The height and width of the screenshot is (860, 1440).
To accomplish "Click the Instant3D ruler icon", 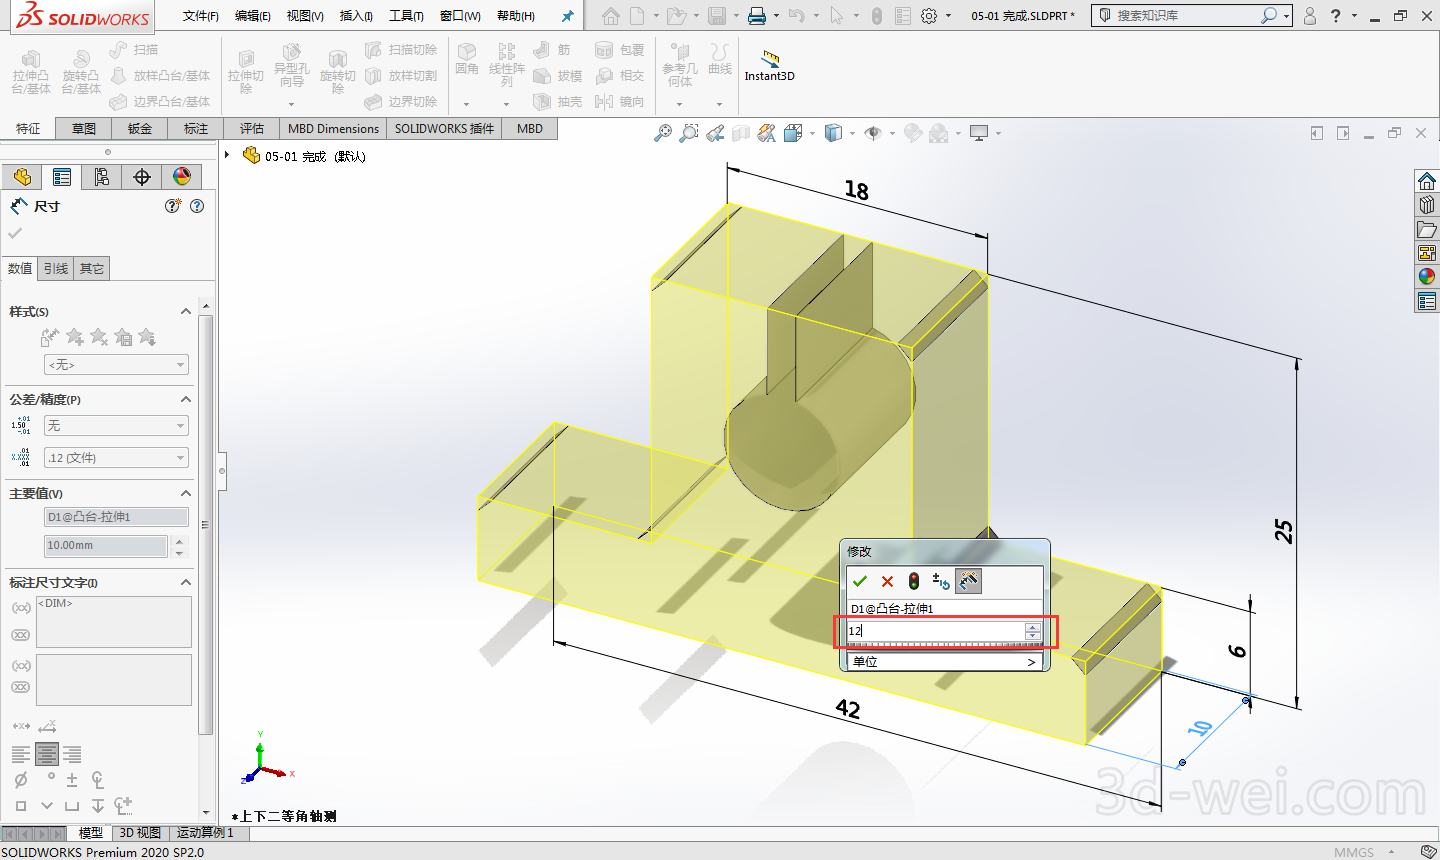I will pos(769,60).
